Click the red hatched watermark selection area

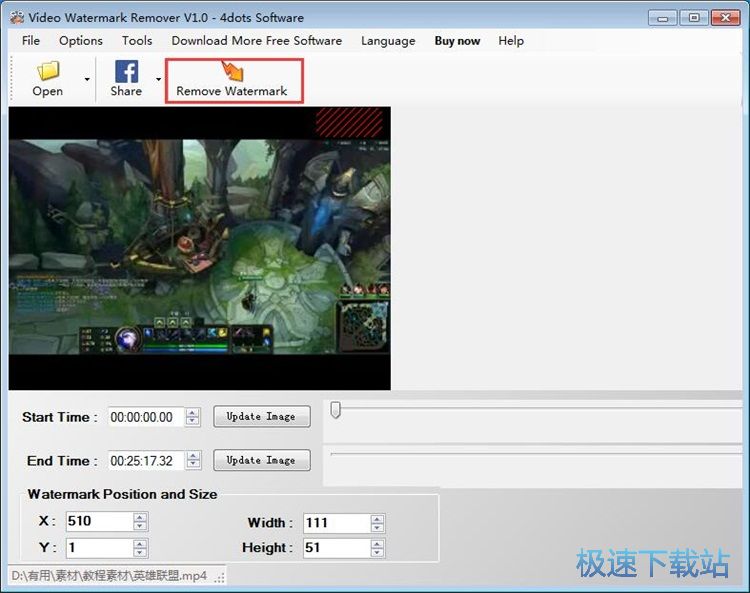349,122
